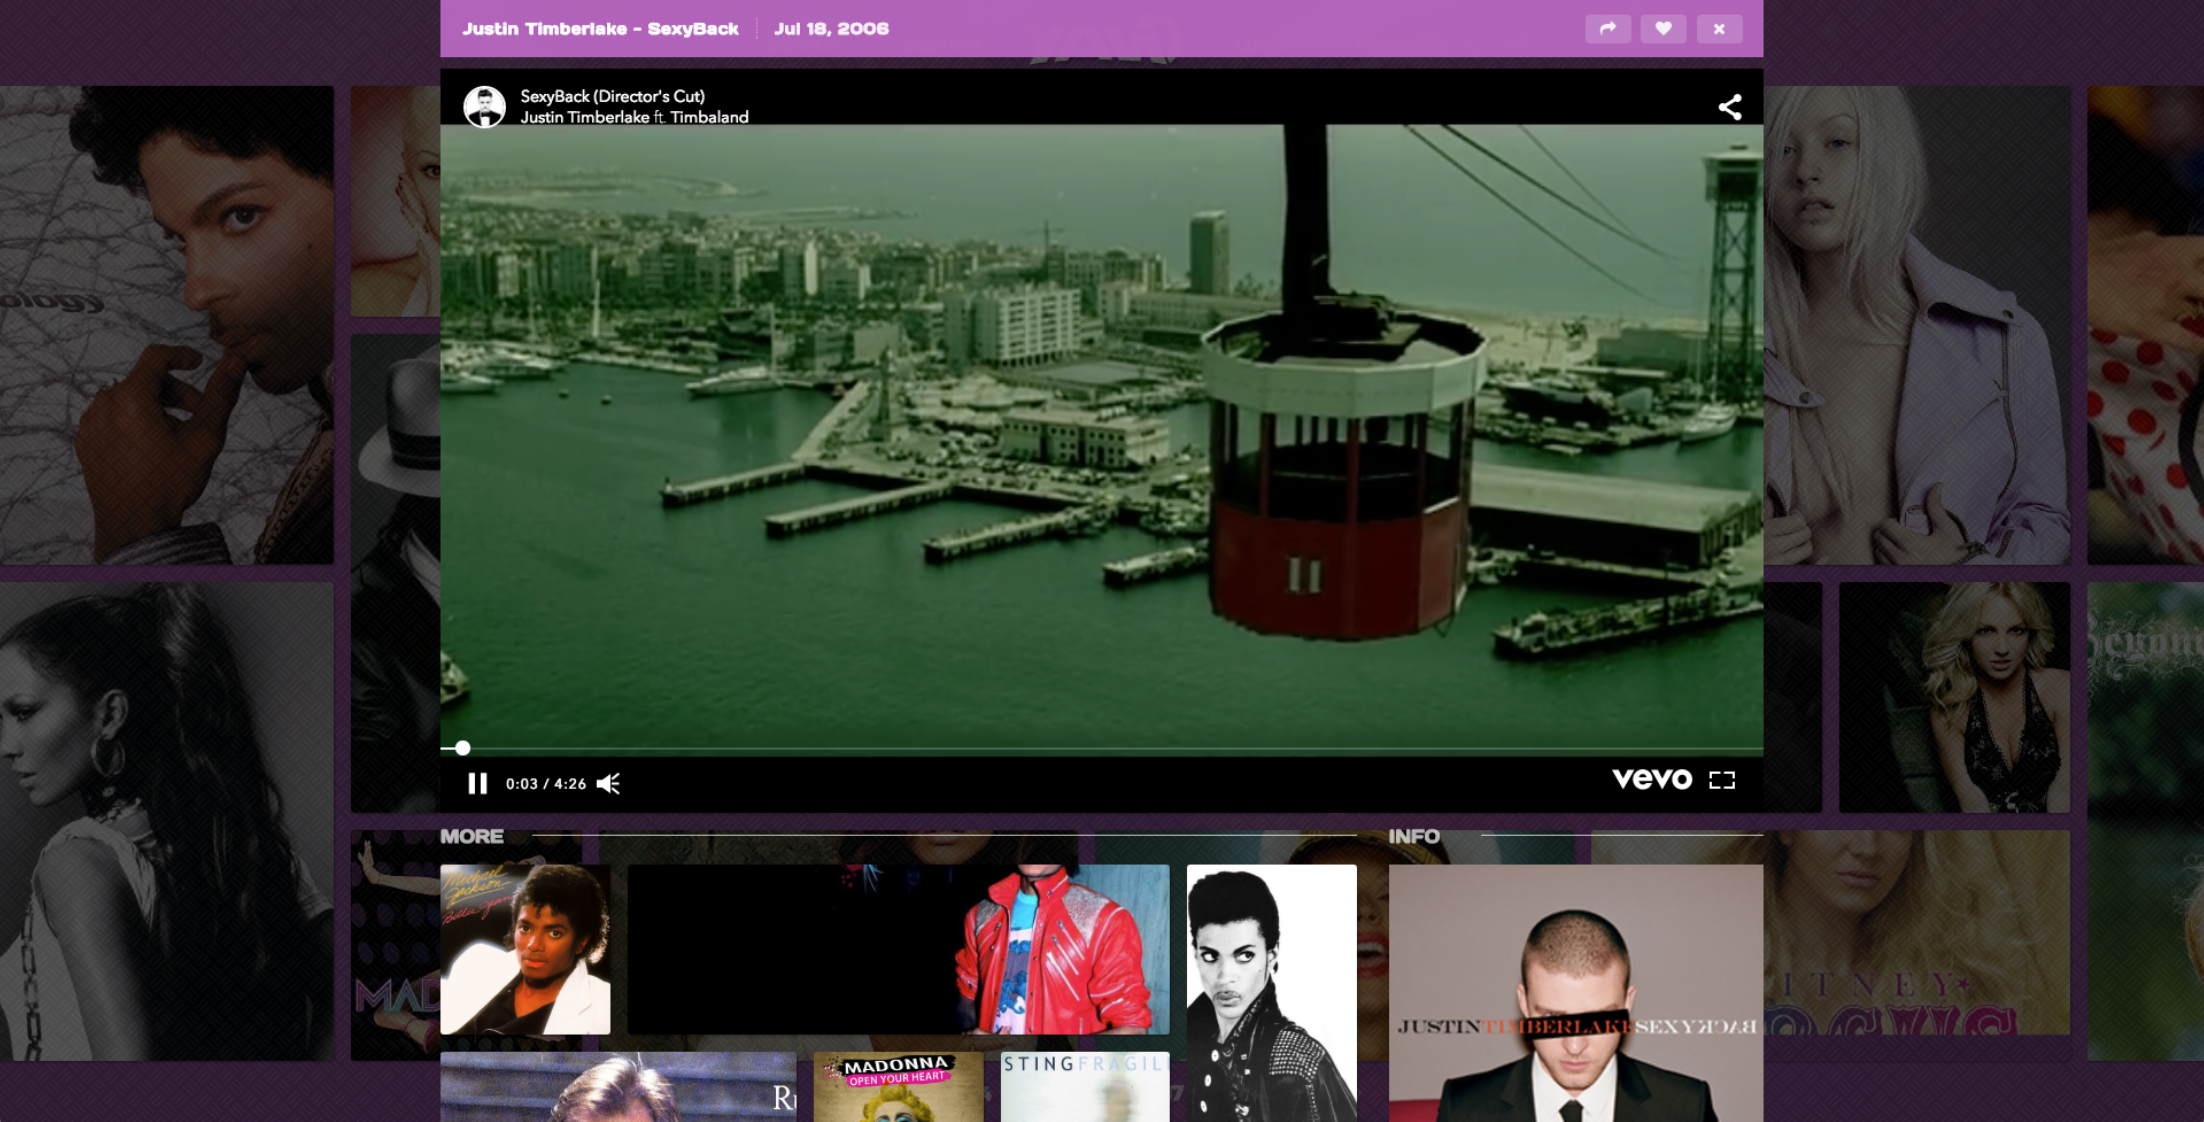Select blonde woman in lilac jacket tile

coord(1917,325)
